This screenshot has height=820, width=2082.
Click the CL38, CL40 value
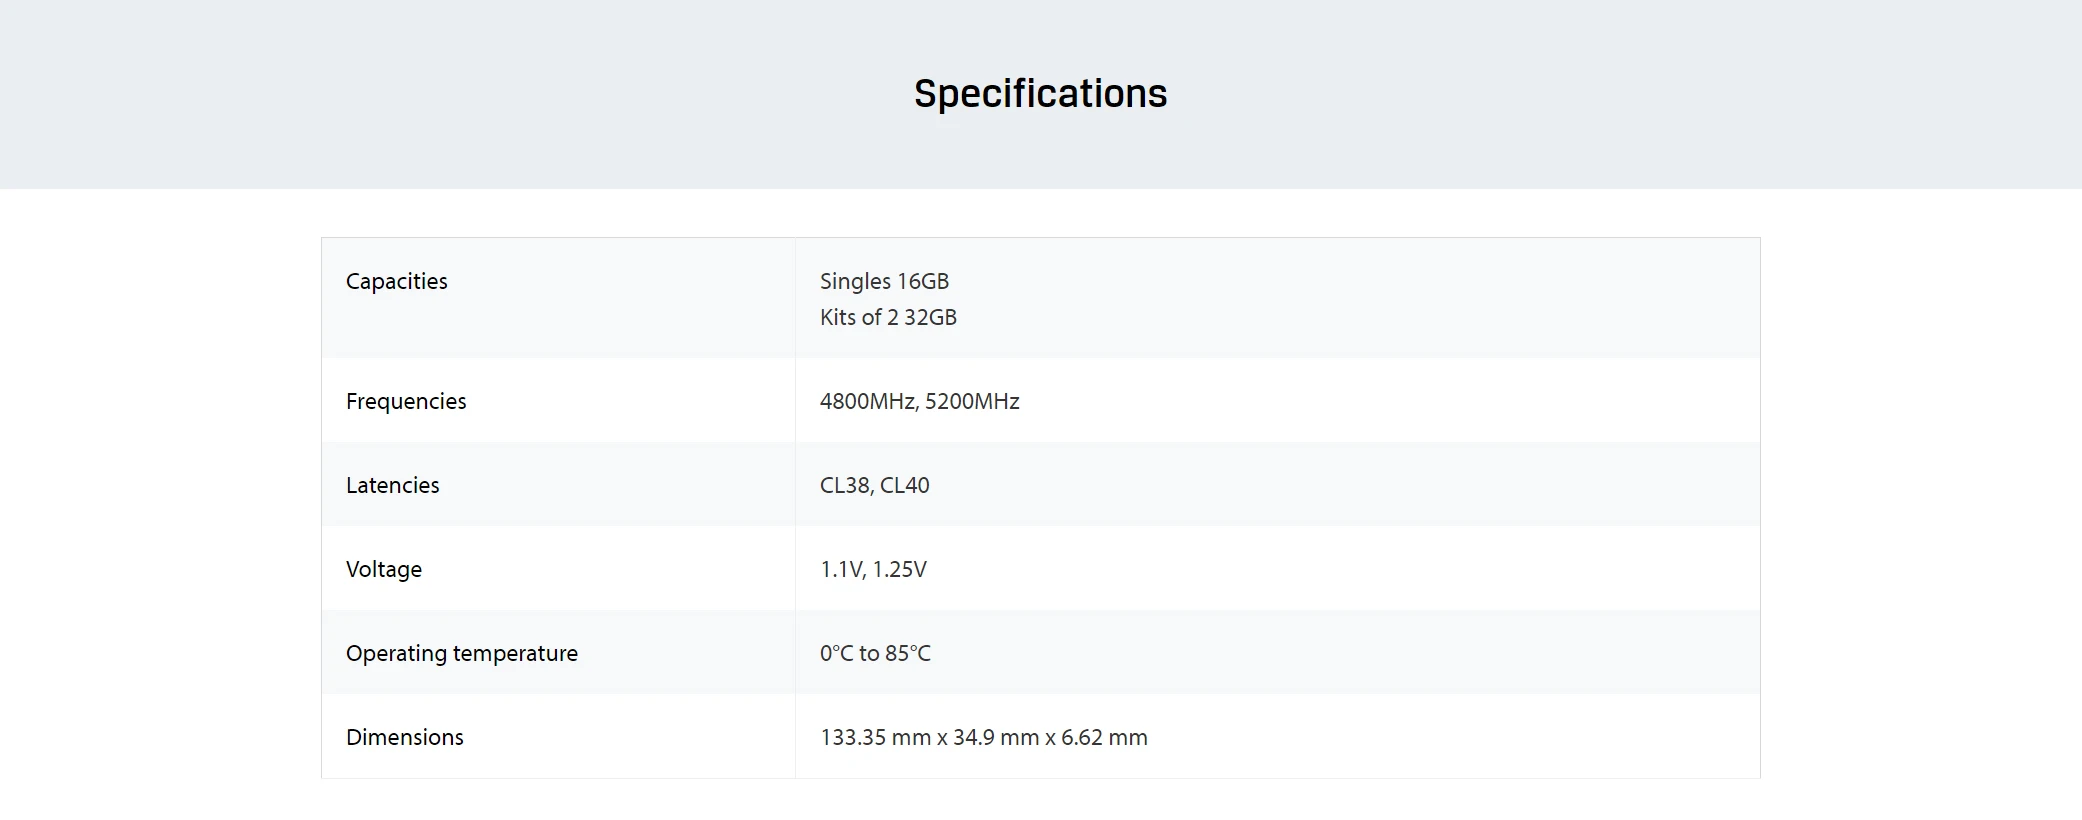(874, 485)
